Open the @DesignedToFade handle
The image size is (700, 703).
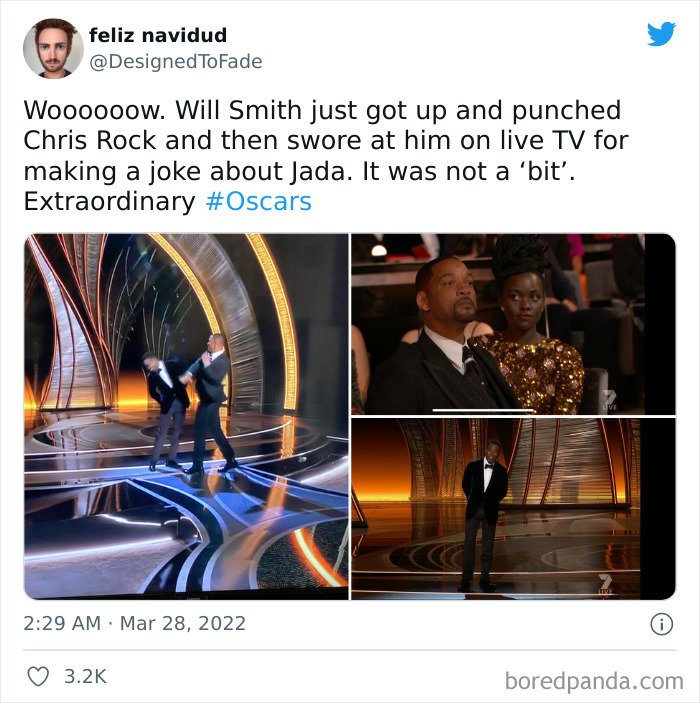point(176,61)
